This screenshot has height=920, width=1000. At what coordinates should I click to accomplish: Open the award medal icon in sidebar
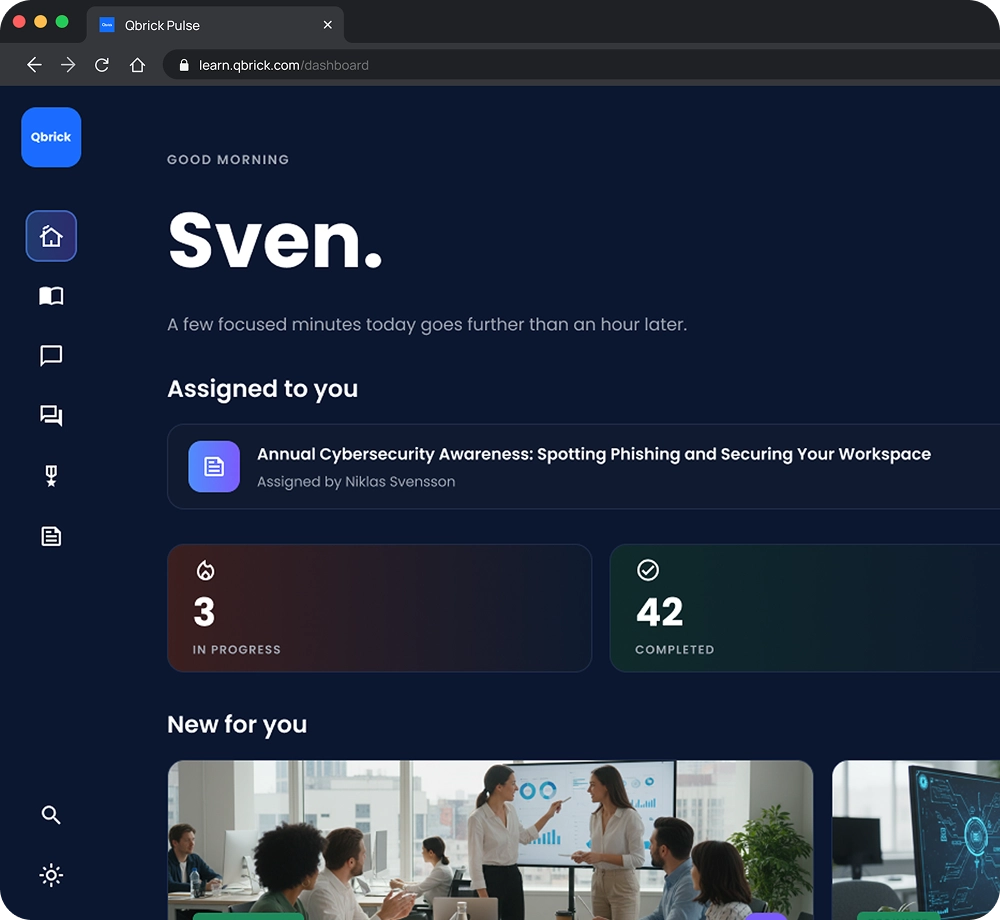click(x=51, y=476)
